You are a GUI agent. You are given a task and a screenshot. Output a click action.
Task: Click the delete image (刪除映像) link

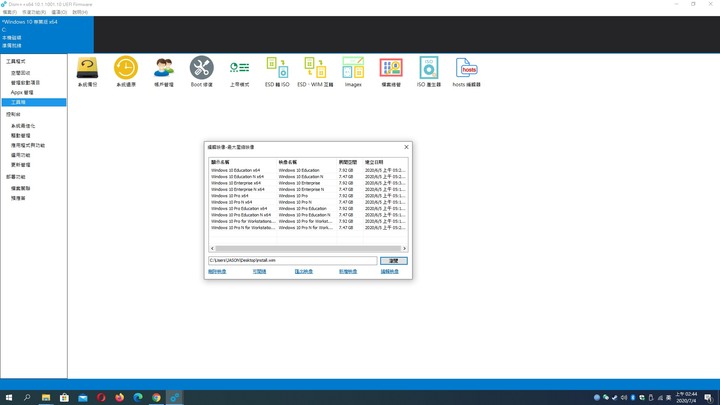point(217,271)
